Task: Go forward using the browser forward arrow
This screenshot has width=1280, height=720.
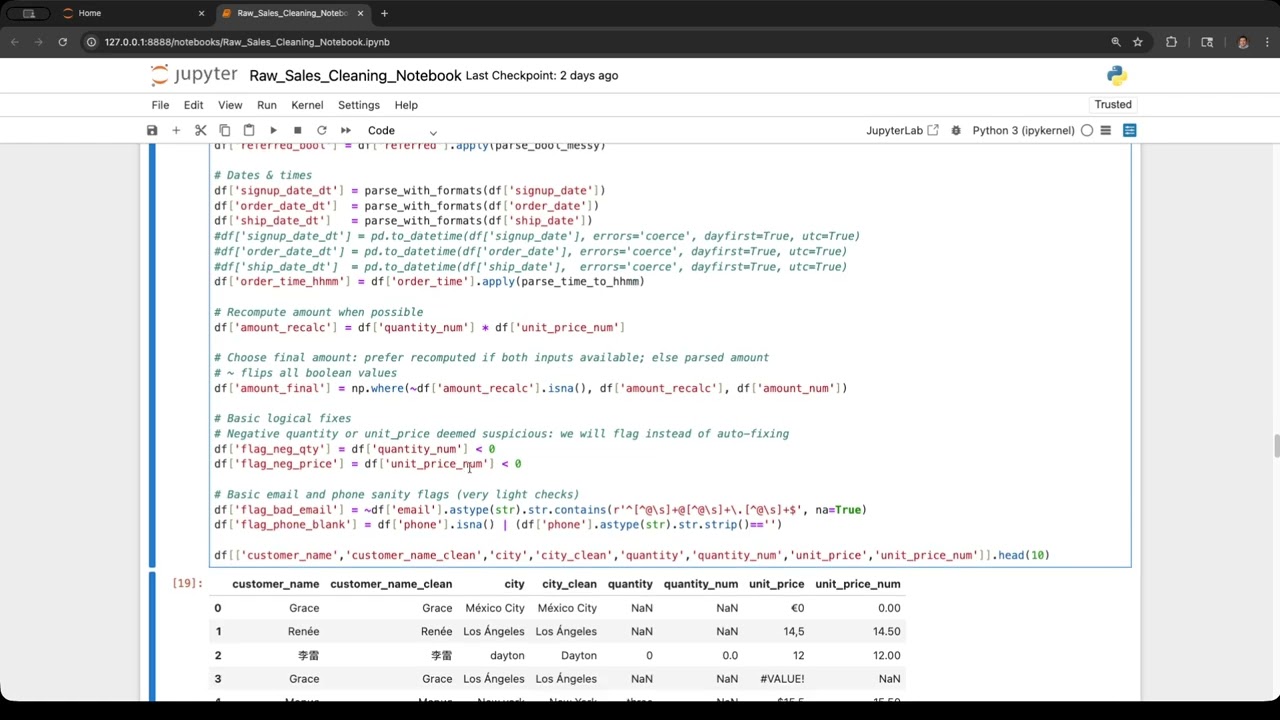Action: (x=39, y=42)
